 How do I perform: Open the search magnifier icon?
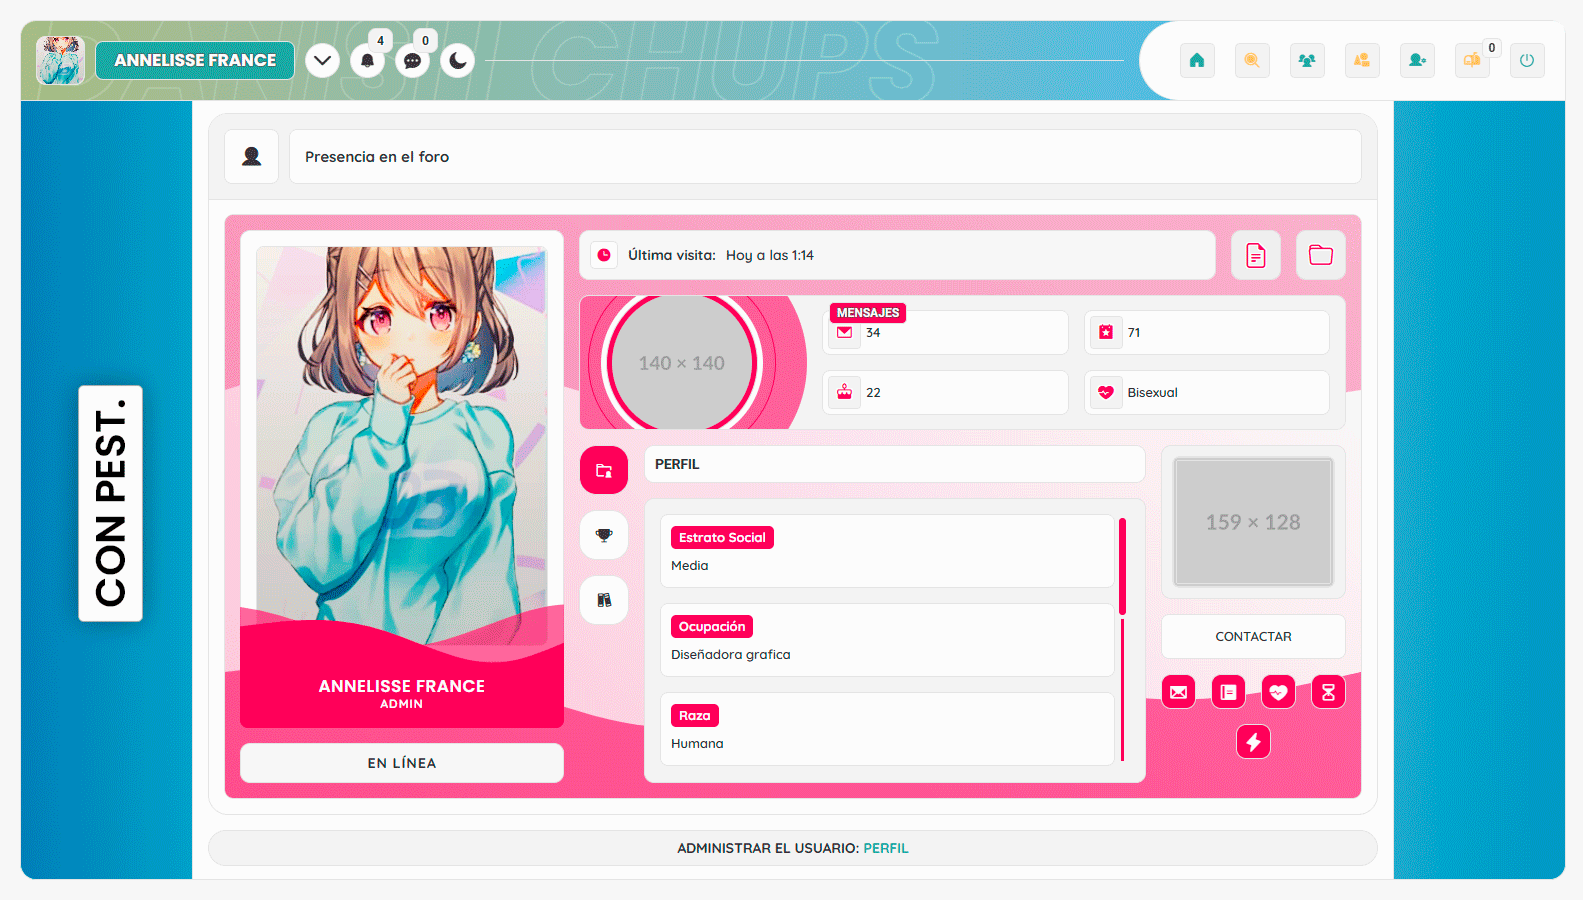pos(1252,60)
